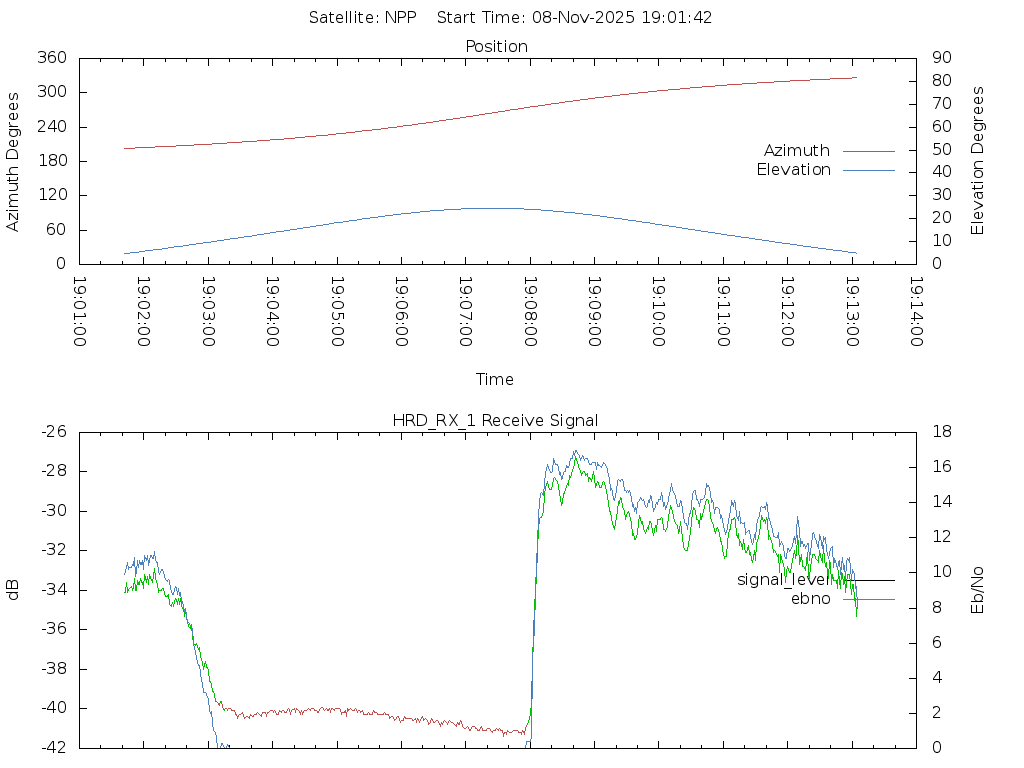
Task: Click the Eb/No axis label
Action: [978, 590]
